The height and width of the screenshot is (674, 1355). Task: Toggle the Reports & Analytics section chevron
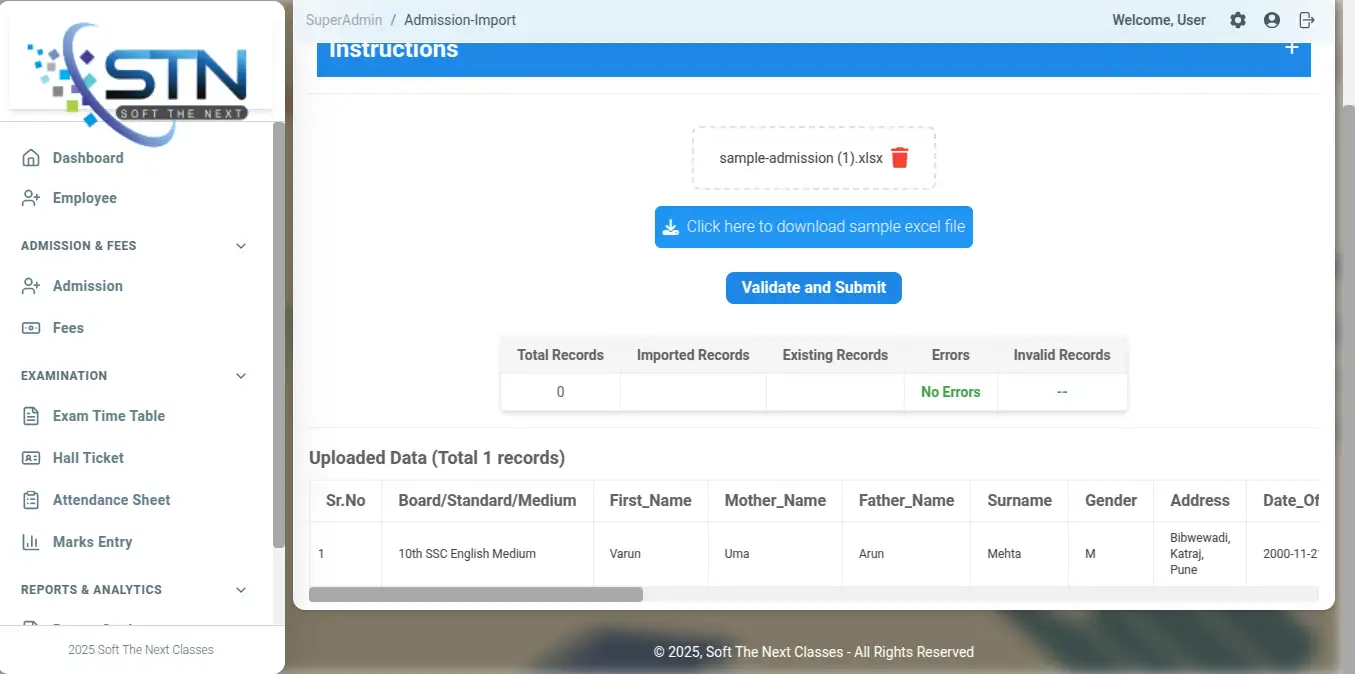tap(241, 590)
